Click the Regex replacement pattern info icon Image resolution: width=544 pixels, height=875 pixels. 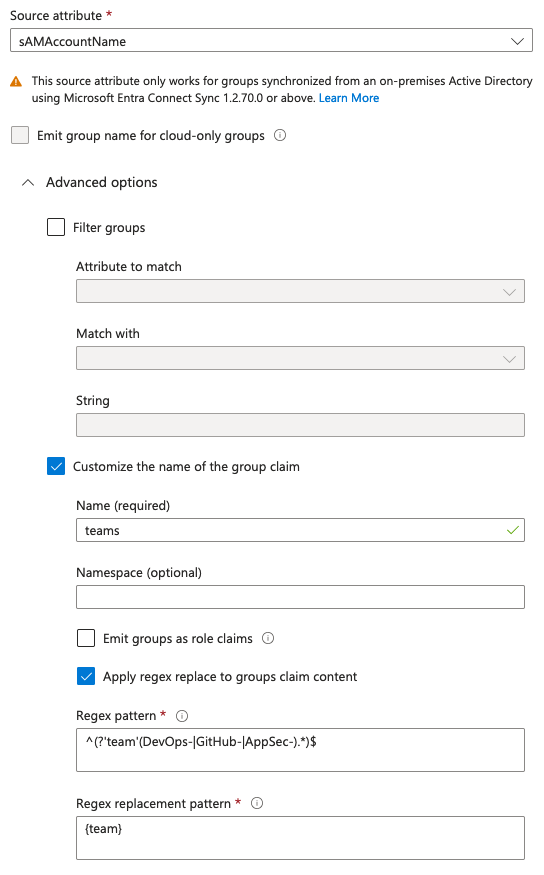[257, 803]
